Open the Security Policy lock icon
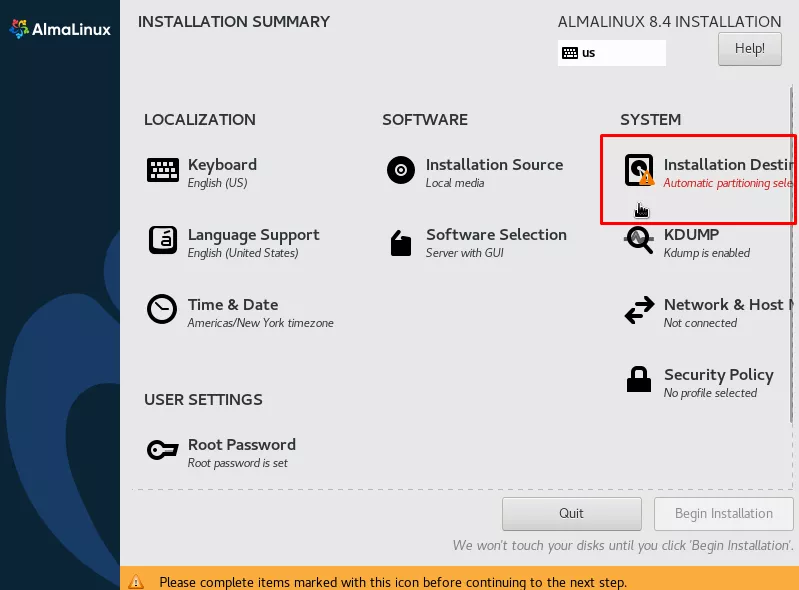 638,379
